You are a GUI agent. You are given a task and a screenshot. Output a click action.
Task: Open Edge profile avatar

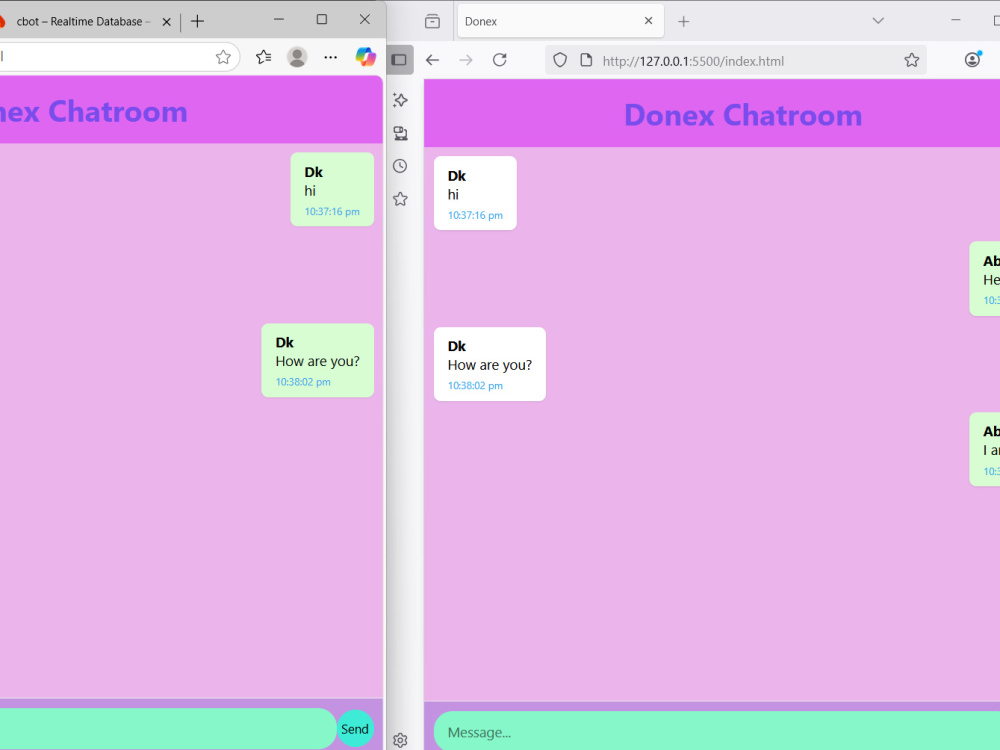297,57
